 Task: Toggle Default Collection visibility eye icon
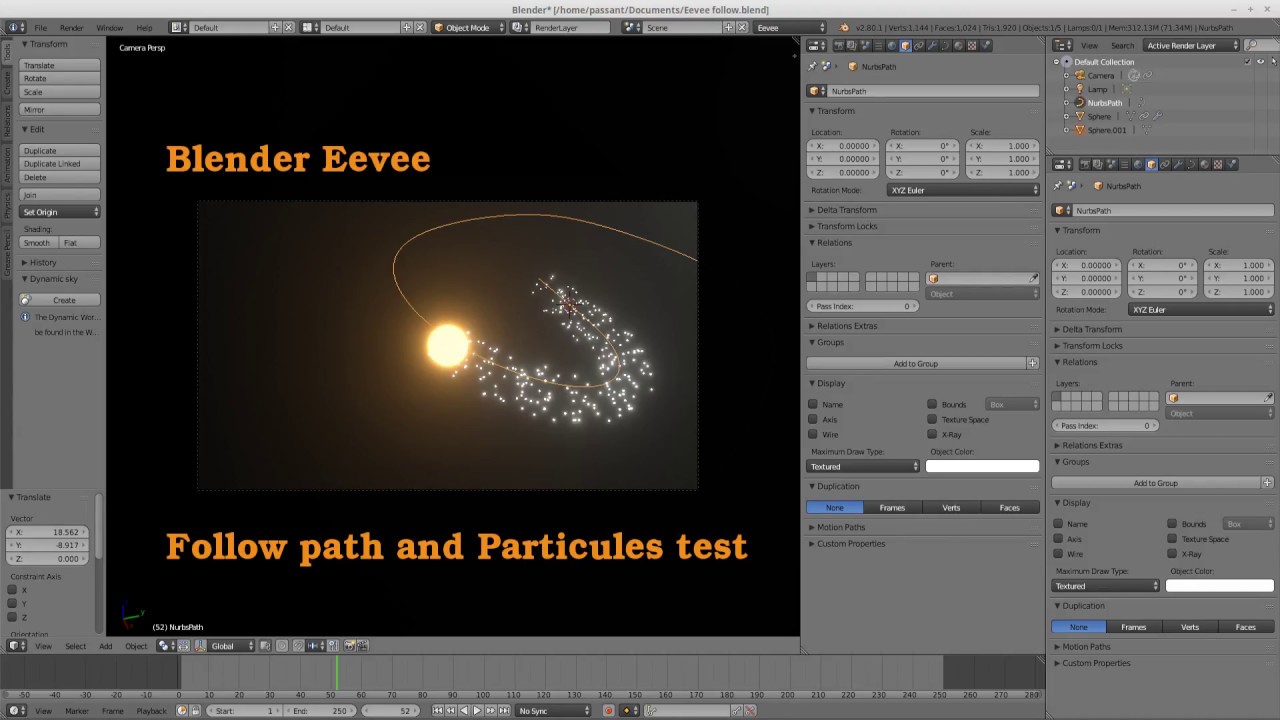pos(1260,62)
